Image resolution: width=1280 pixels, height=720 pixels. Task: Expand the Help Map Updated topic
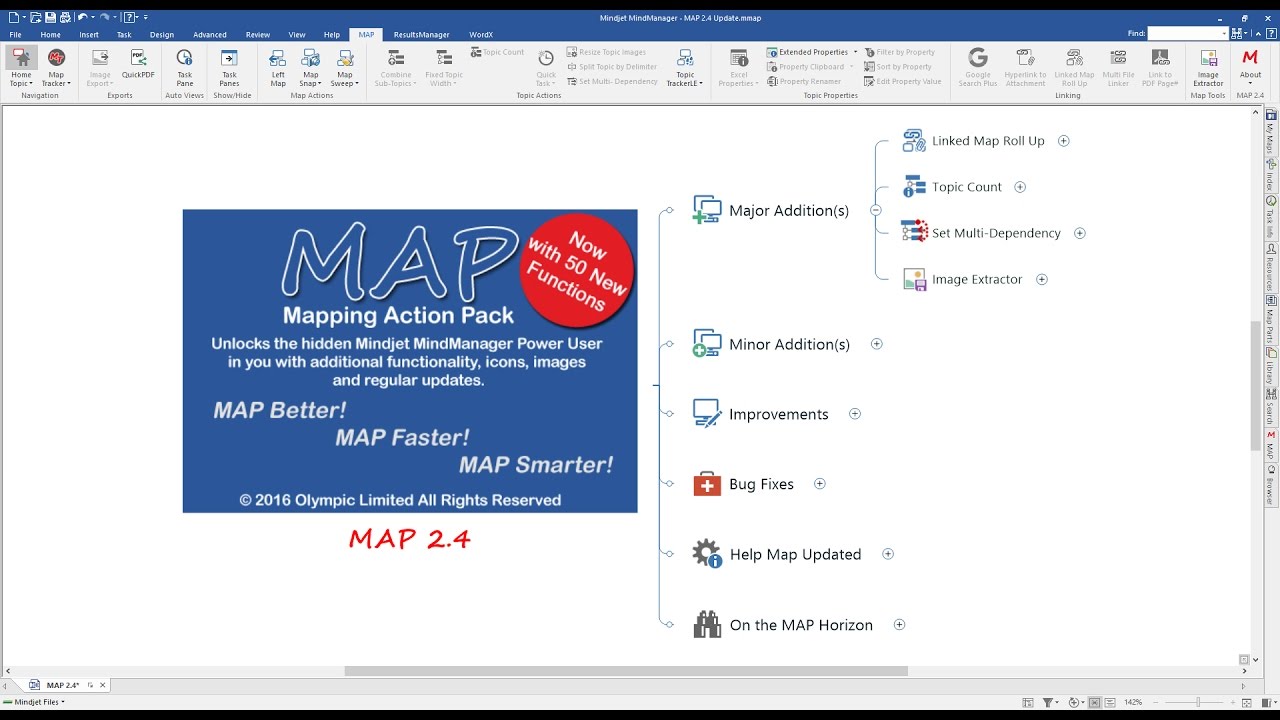888,554
